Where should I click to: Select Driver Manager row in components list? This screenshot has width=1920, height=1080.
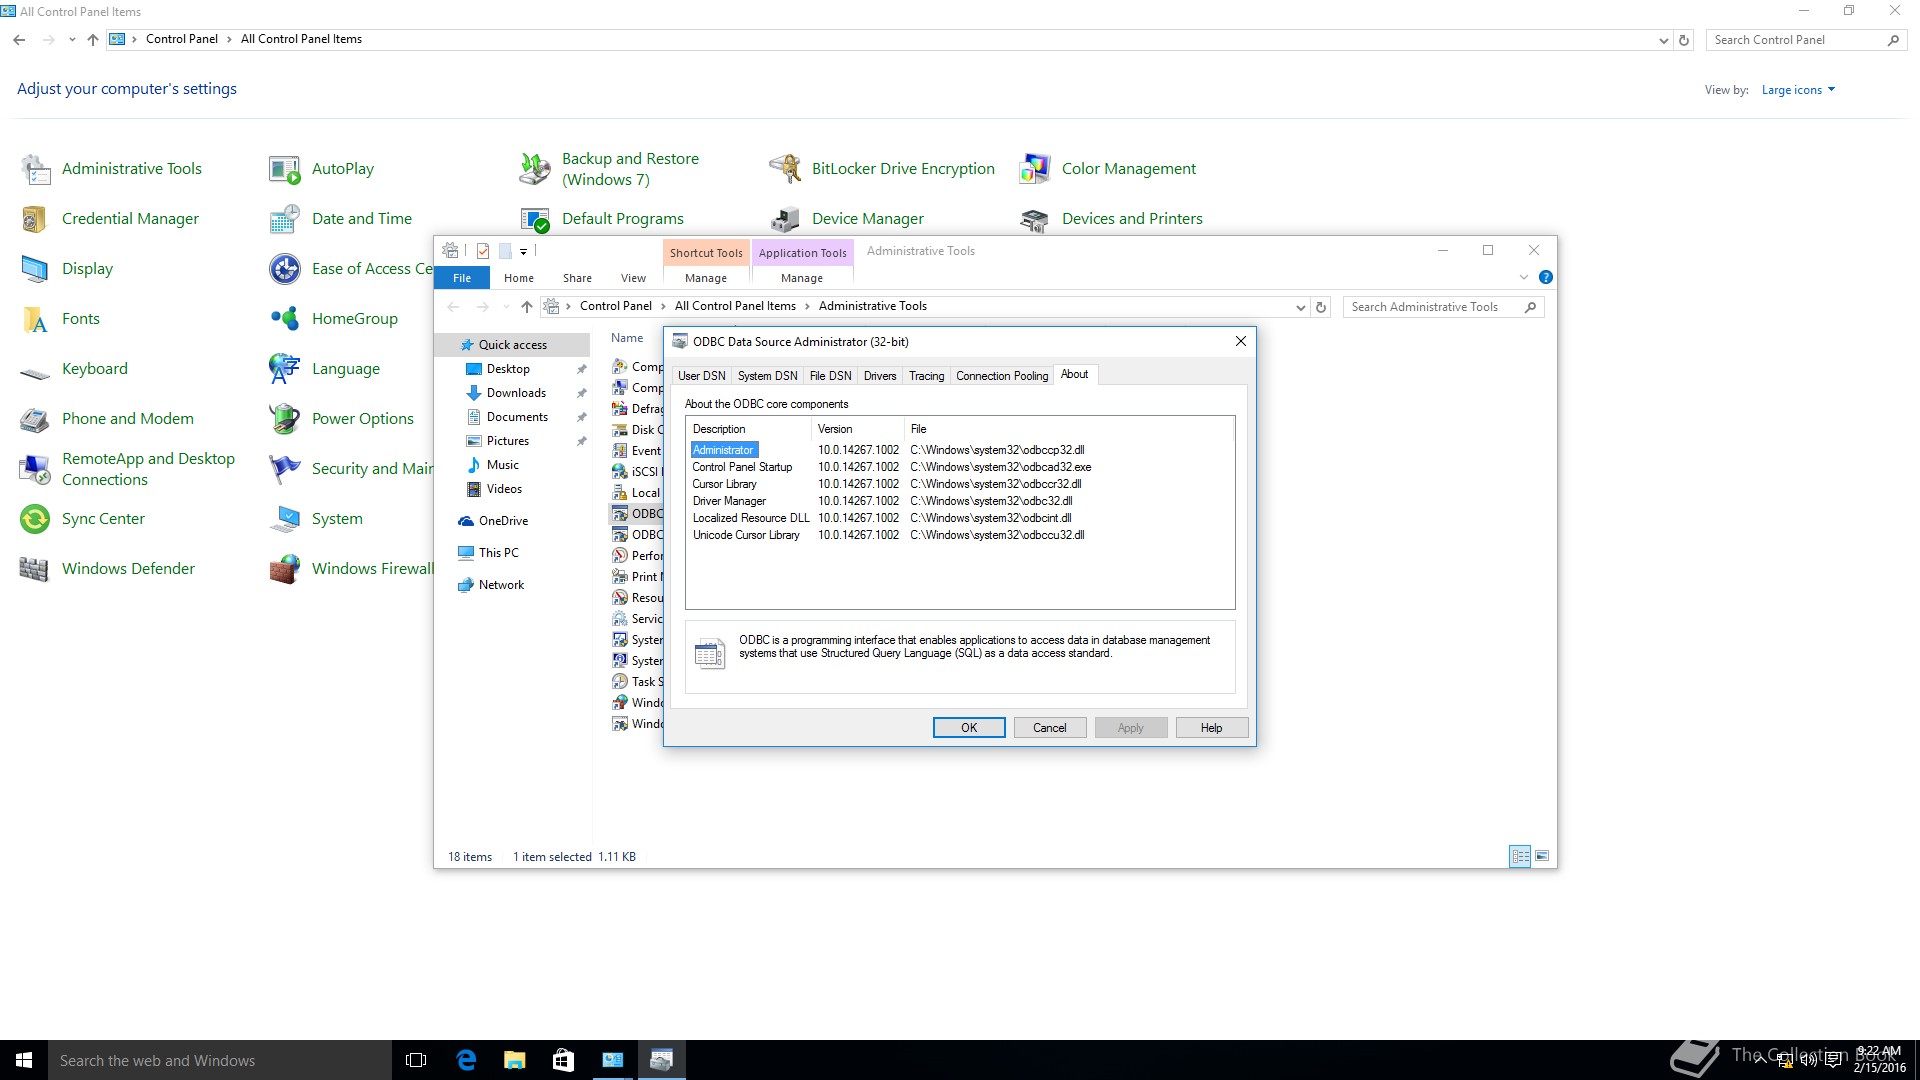coord(729,501)
